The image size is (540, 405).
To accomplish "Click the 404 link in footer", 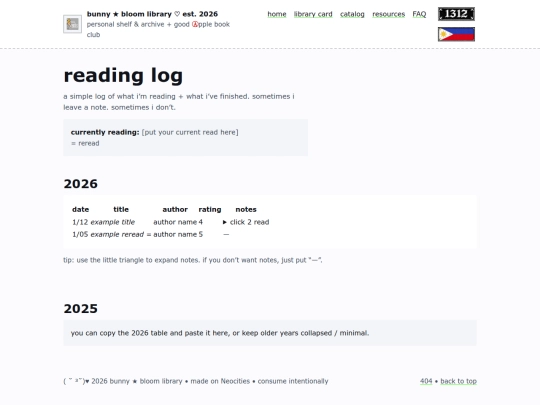I will 426,381.
